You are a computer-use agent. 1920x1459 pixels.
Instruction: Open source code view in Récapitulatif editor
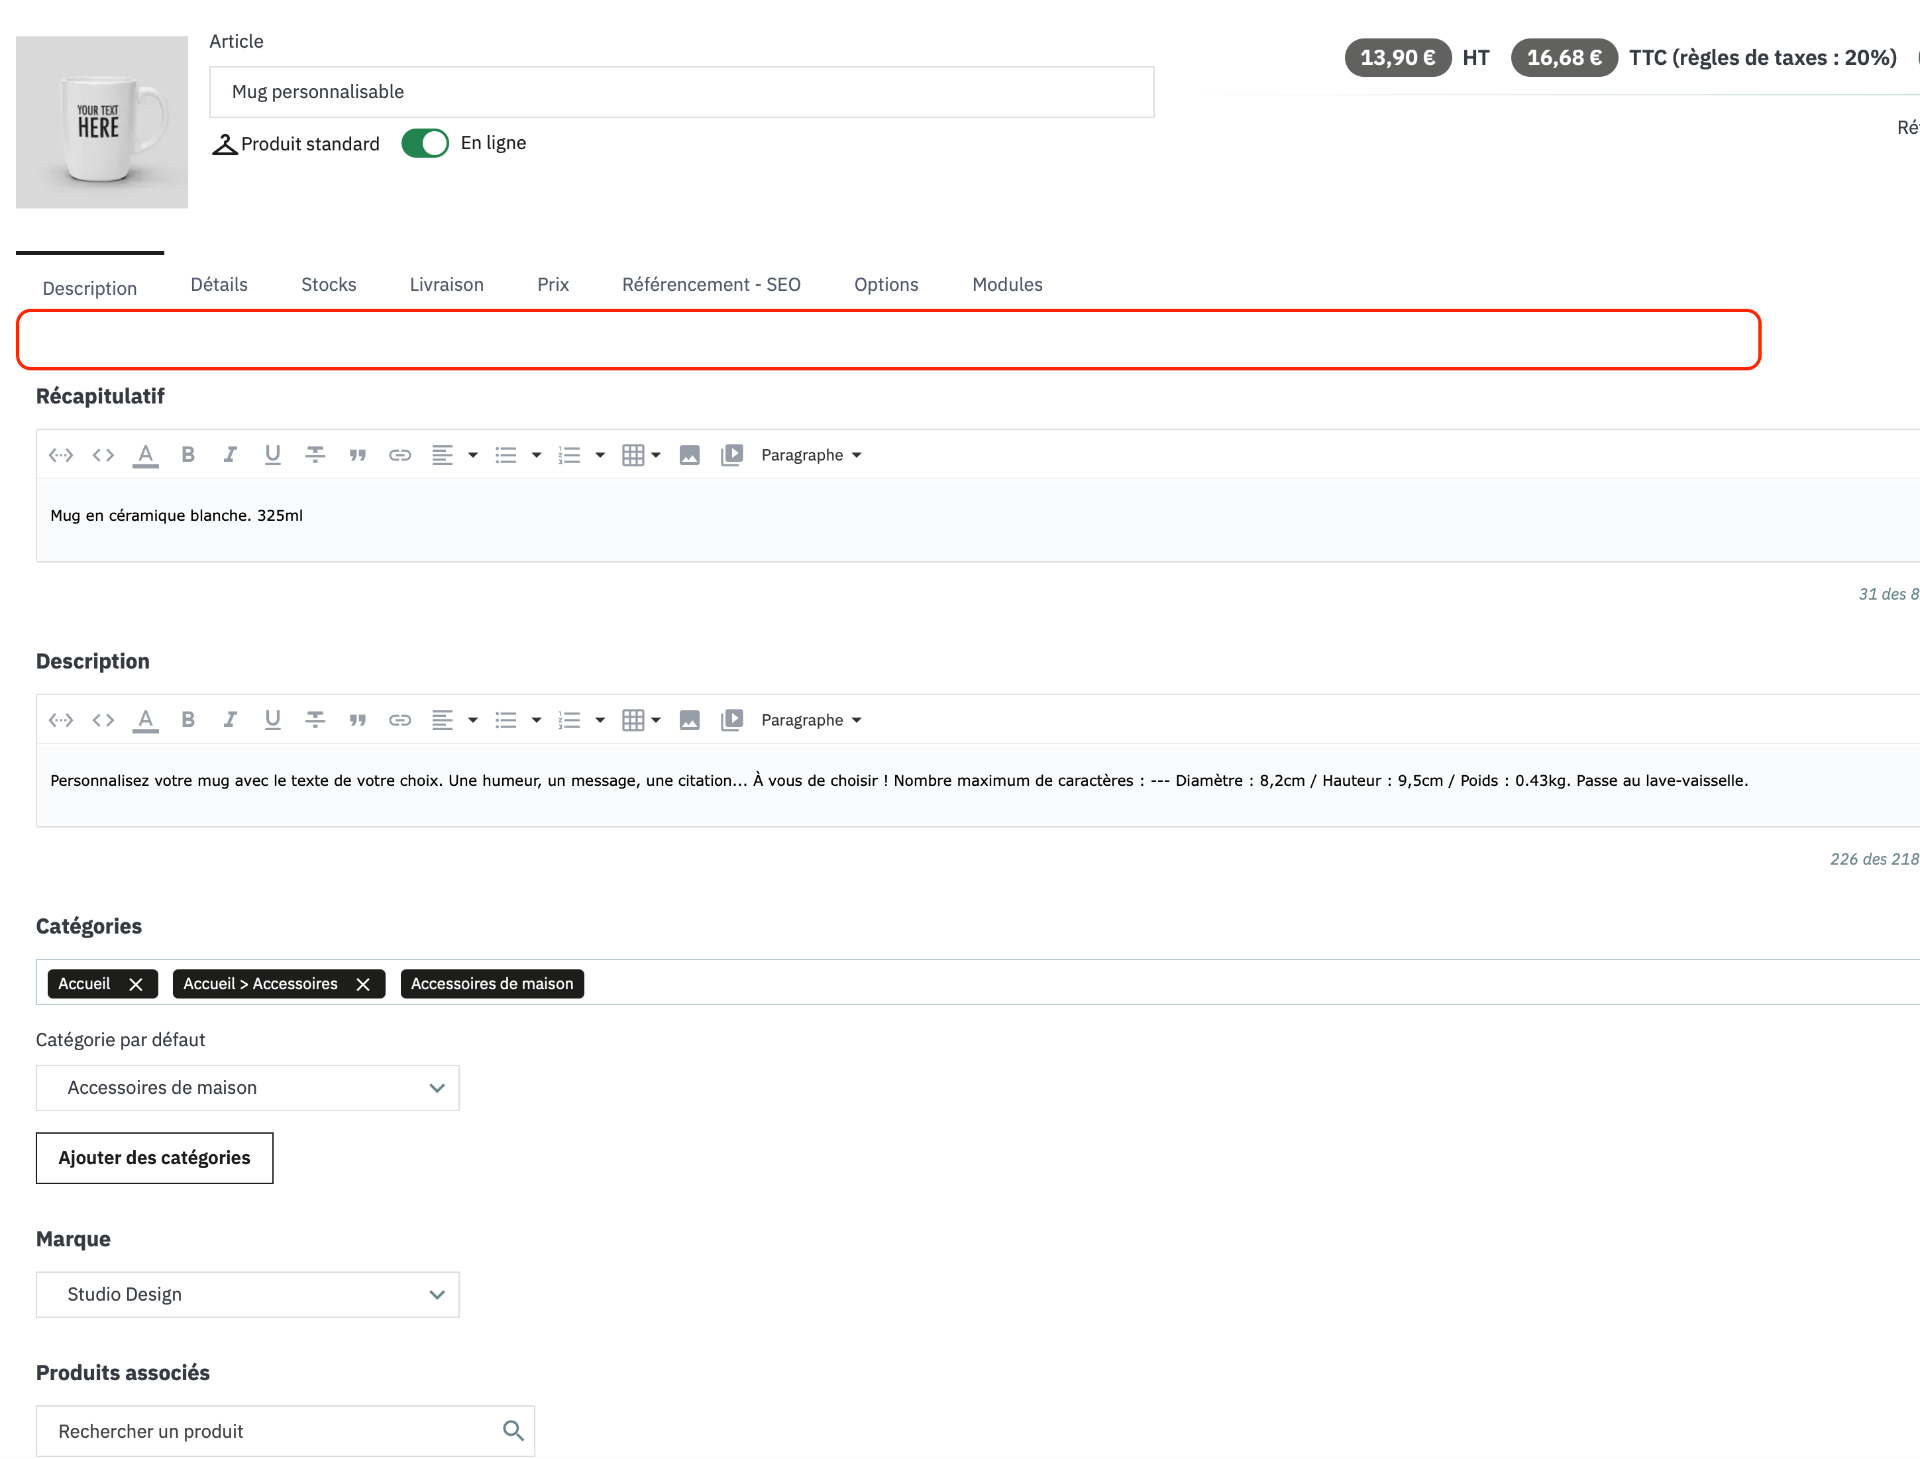(x=103, y=455)
